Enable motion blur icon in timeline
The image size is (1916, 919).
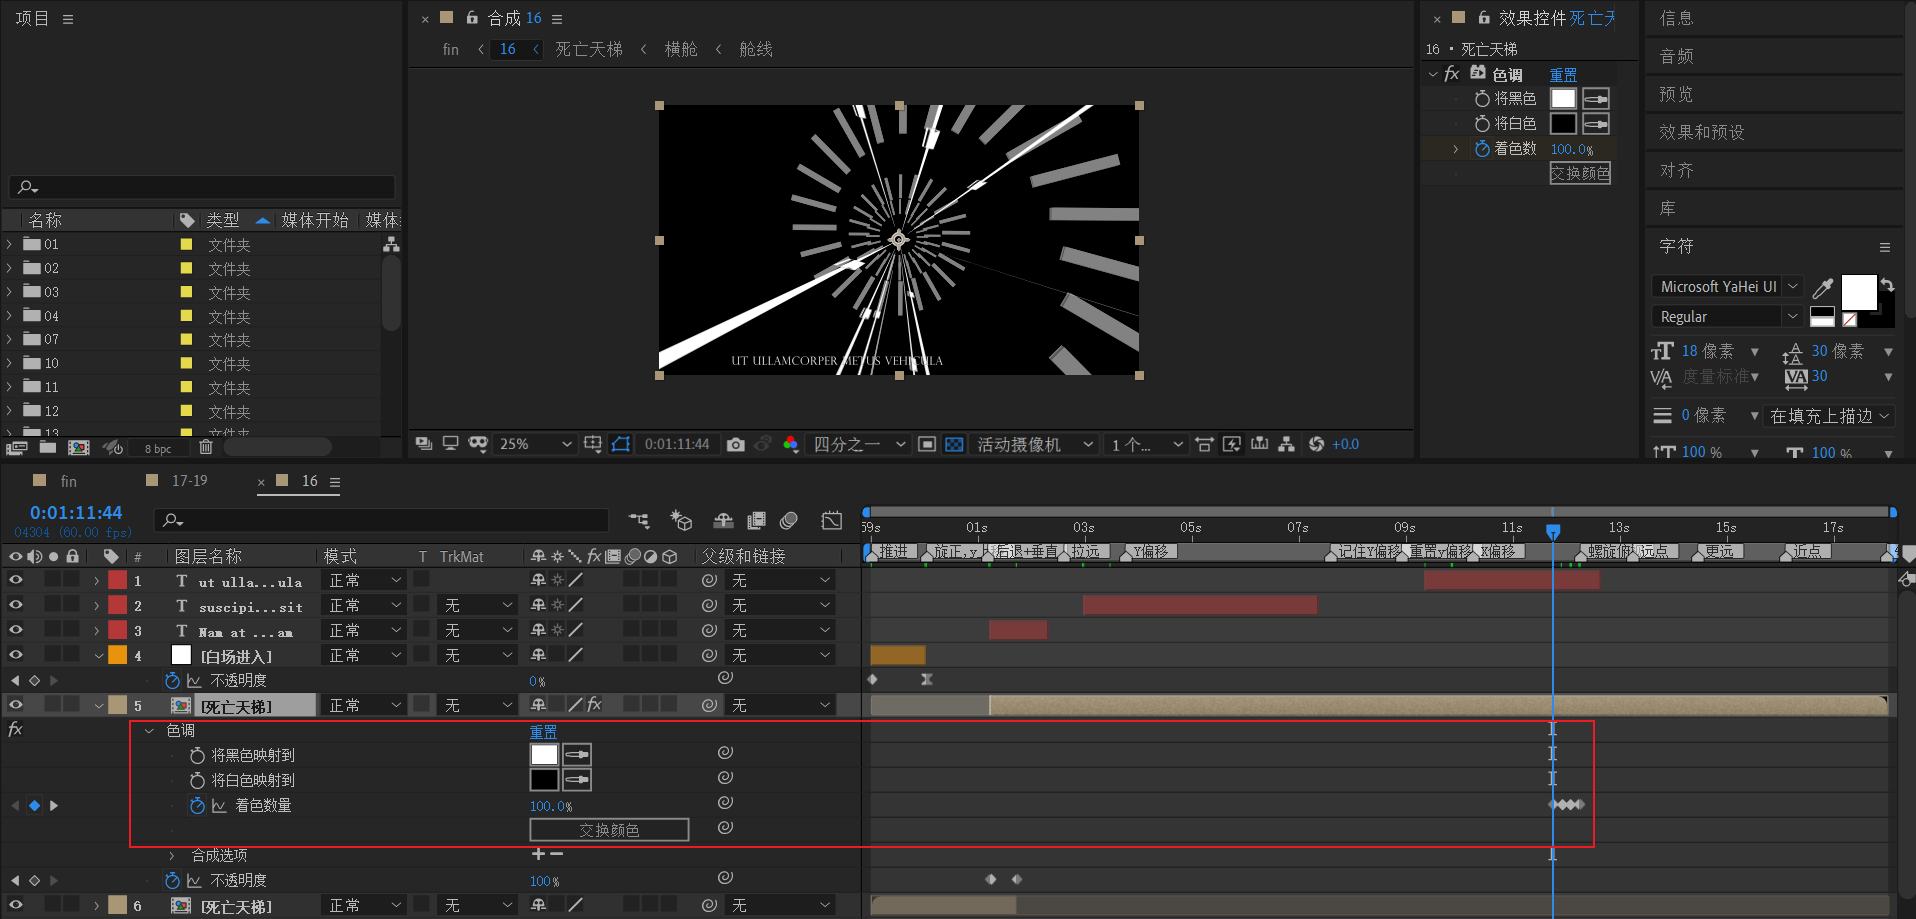click(x=789, y=520)
